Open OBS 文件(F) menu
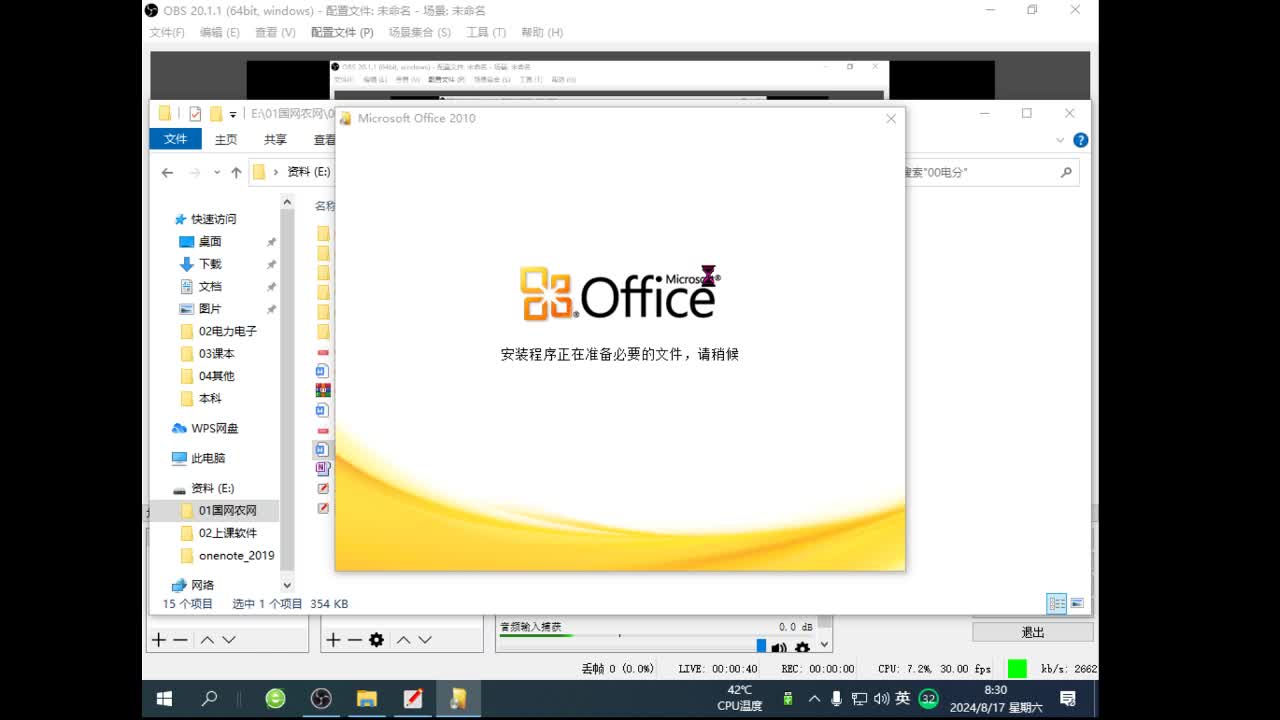The width and height of the screenshot is (1280, 720). click(x=167, y=32)
